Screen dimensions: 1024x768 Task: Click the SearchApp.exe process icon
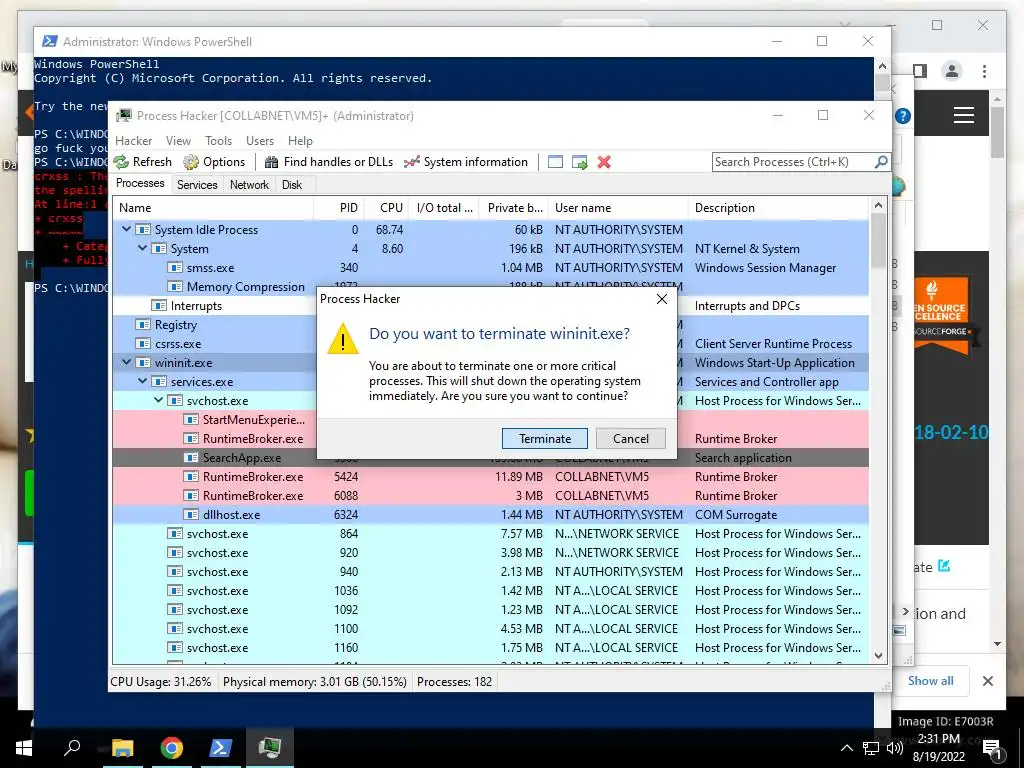[x=191, y=458]
